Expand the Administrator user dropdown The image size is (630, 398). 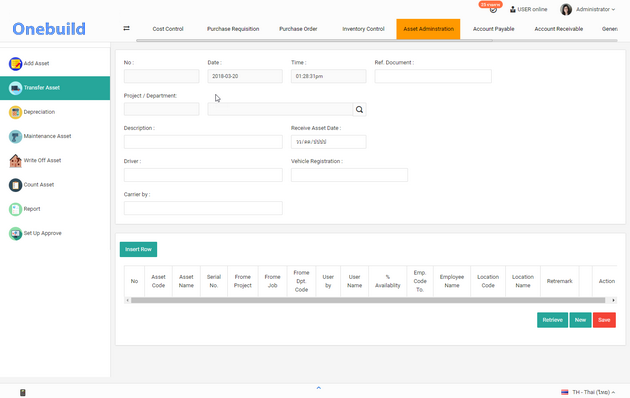(x=588, y=9)
